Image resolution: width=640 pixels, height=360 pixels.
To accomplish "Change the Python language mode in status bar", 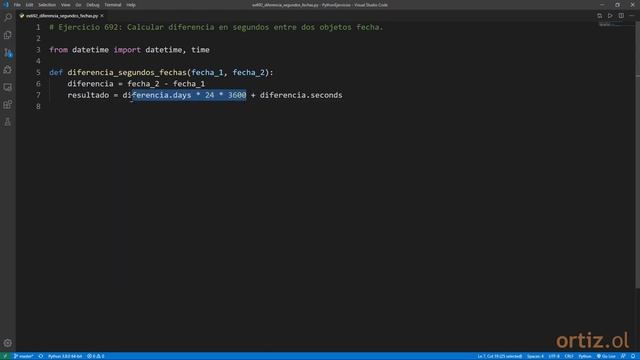I will (x=584, y=356).
